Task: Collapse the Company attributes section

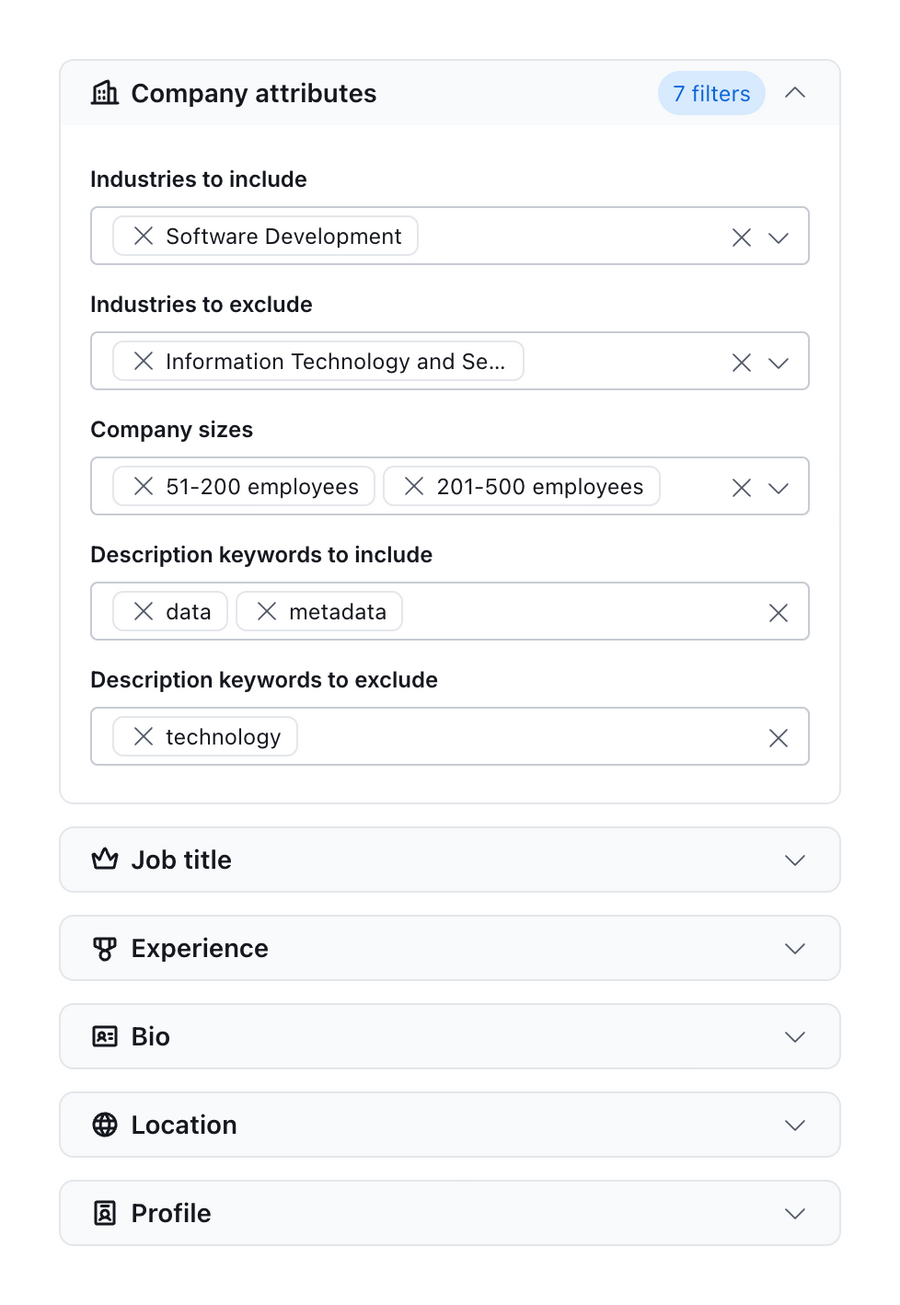Action: pos(795,93)
